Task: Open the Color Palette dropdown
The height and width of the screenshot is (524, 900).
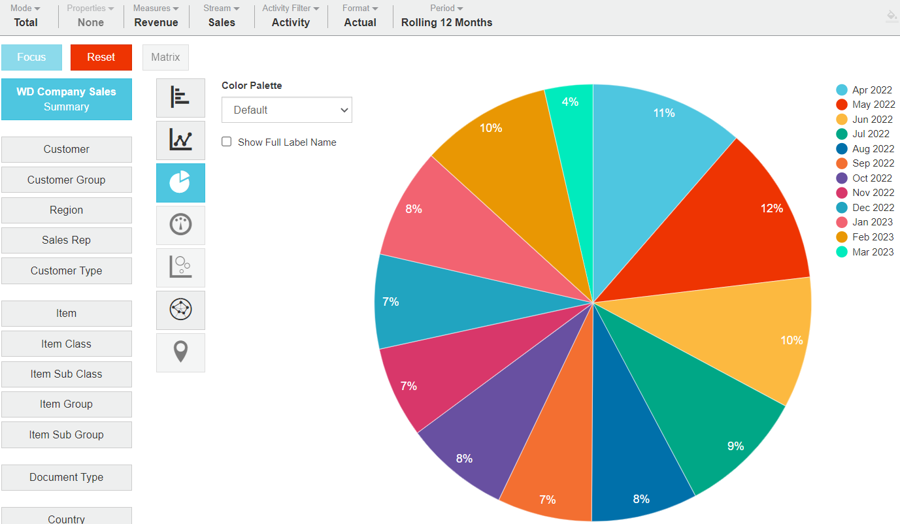Action: click(x=286, y=110)
